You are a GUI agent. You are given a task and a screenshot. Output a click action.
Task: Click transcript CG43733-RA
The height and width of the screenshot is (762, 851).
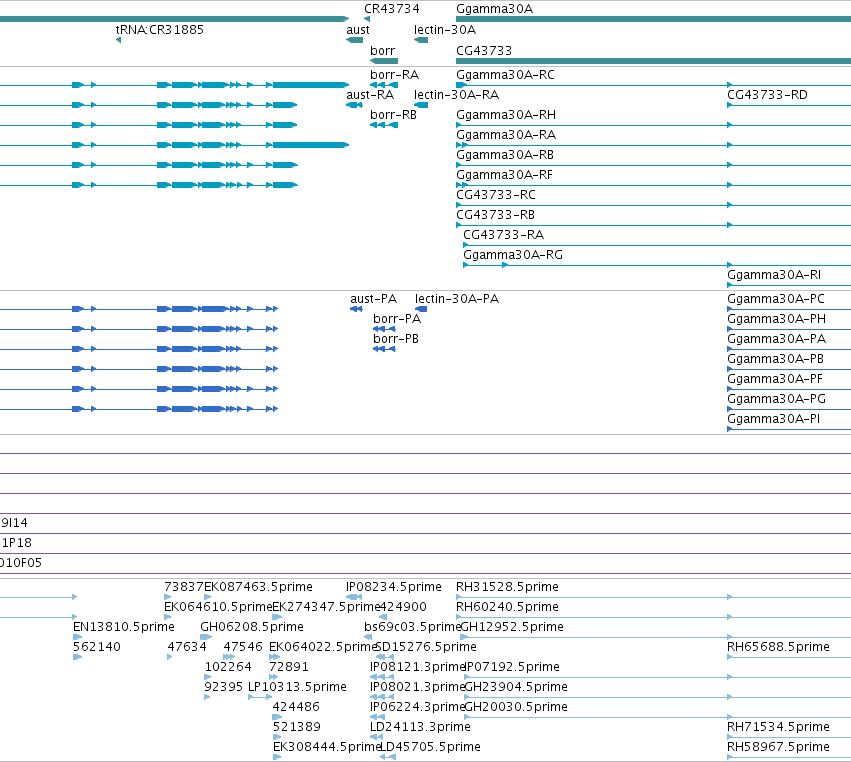pos(504,235)
